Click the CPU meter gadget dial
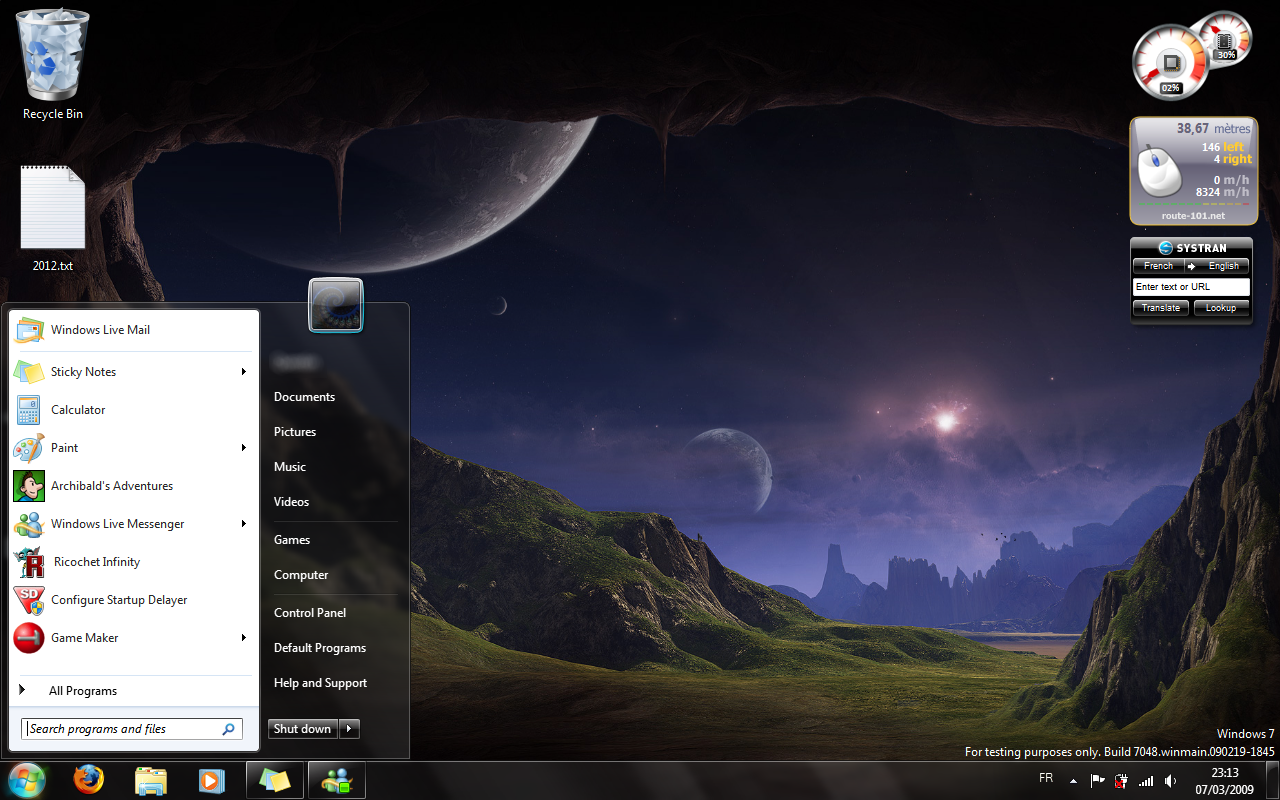The height and width of the screenshot is (800, 1280). pyautogui.click(x=1171, y=62)
